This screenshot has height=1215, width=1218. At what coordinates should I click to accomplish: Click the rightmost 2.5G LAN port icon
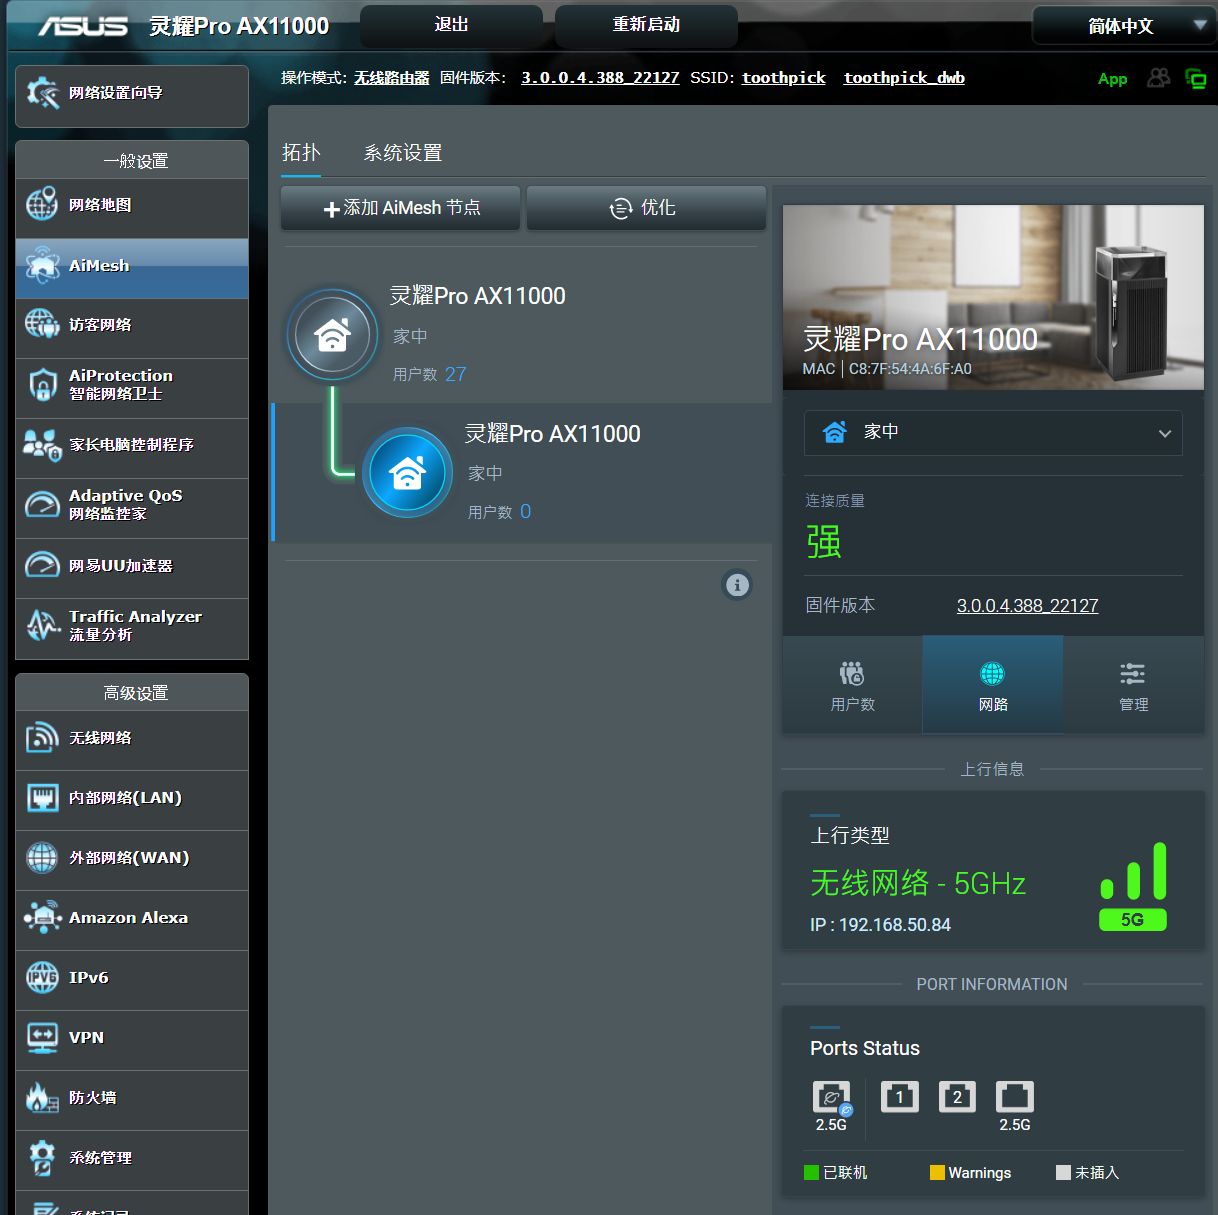click(x=1015, y=1097)
